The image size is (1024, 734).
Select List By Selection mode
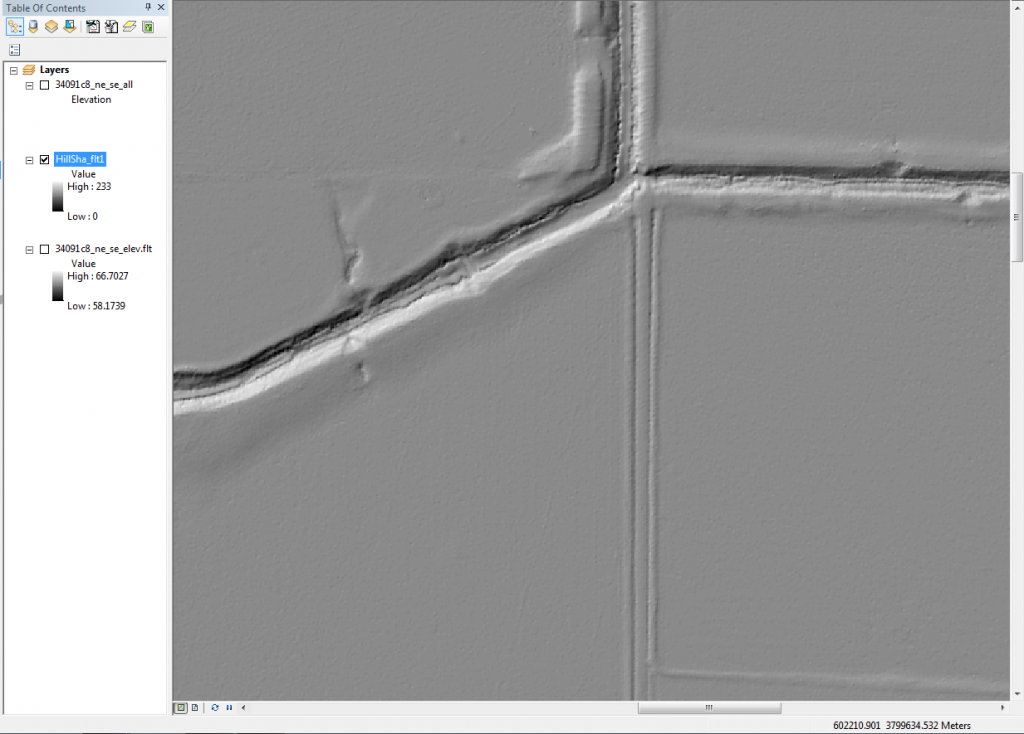(x=69, y=26)
